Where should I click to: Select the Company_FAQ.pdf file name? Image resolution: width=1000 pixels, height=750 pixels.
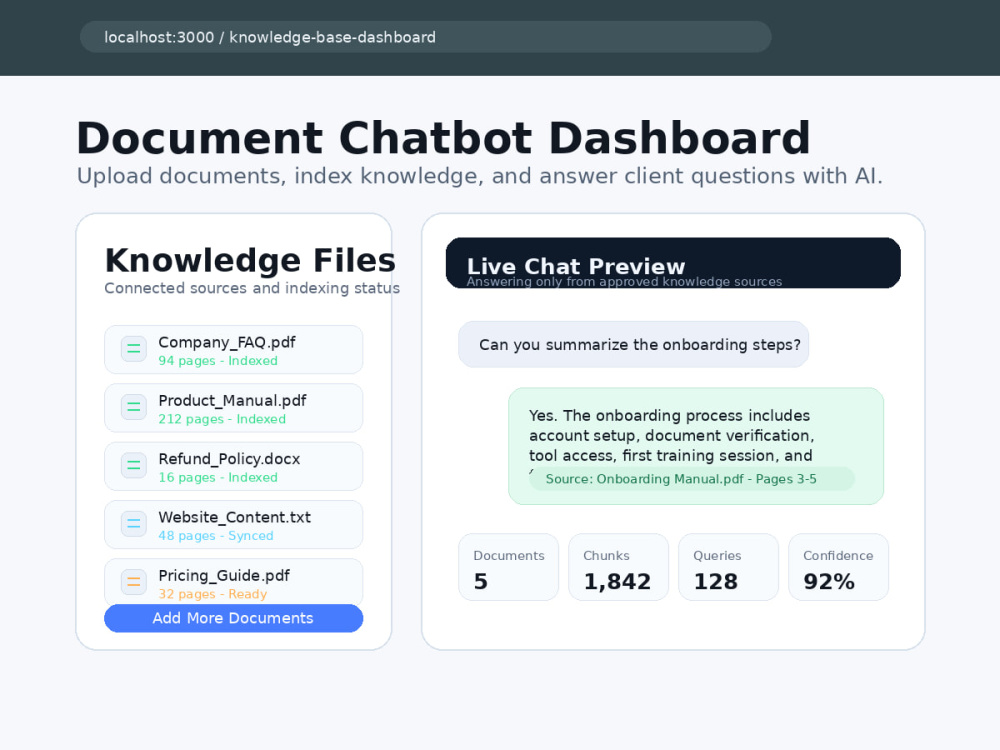pyautogui.click(x=227, y=342)
